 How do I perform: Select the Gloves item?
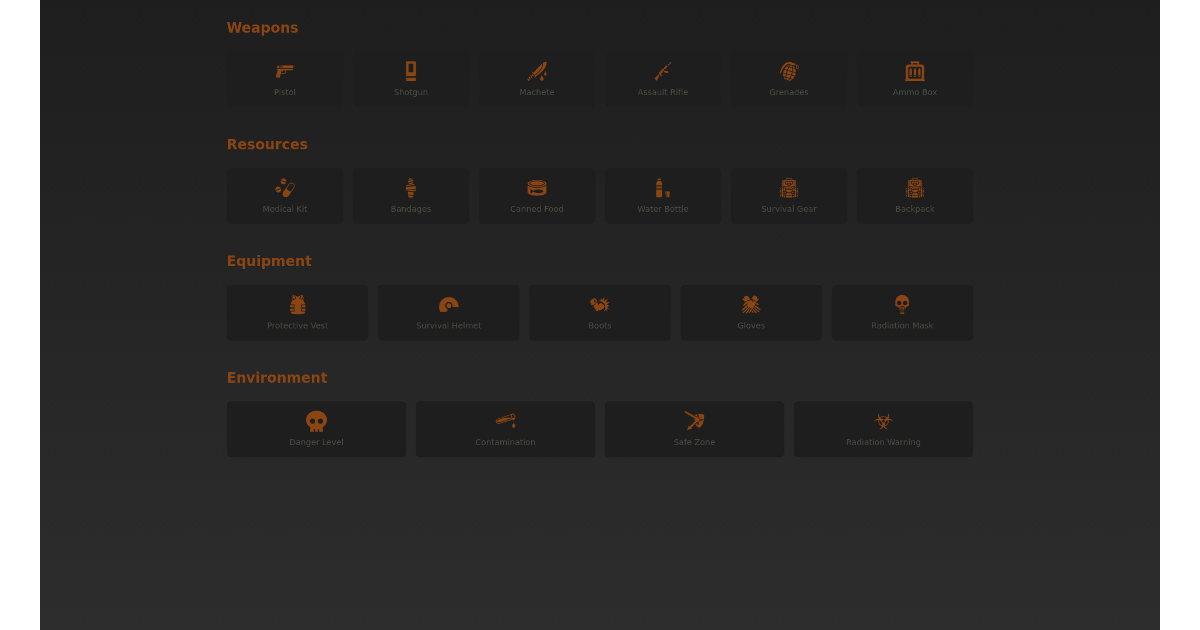click(750, 312)
